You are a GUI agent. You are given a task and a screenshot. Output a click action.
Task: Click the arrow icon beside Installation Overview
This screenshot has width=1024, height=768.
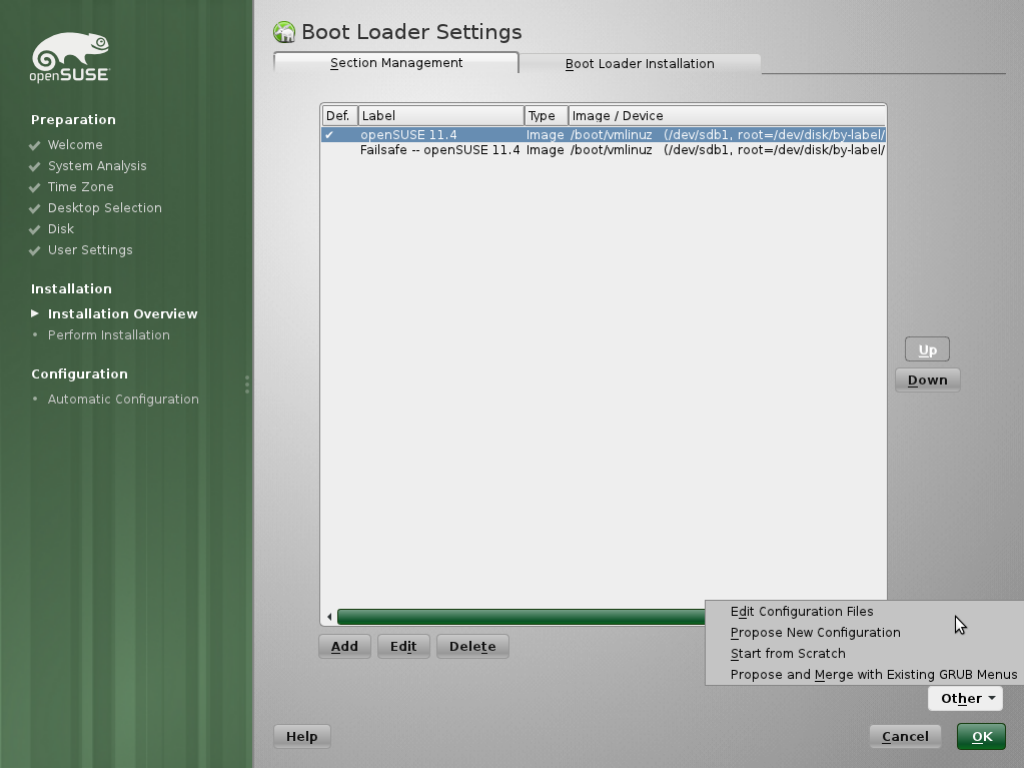coord(33,313)
